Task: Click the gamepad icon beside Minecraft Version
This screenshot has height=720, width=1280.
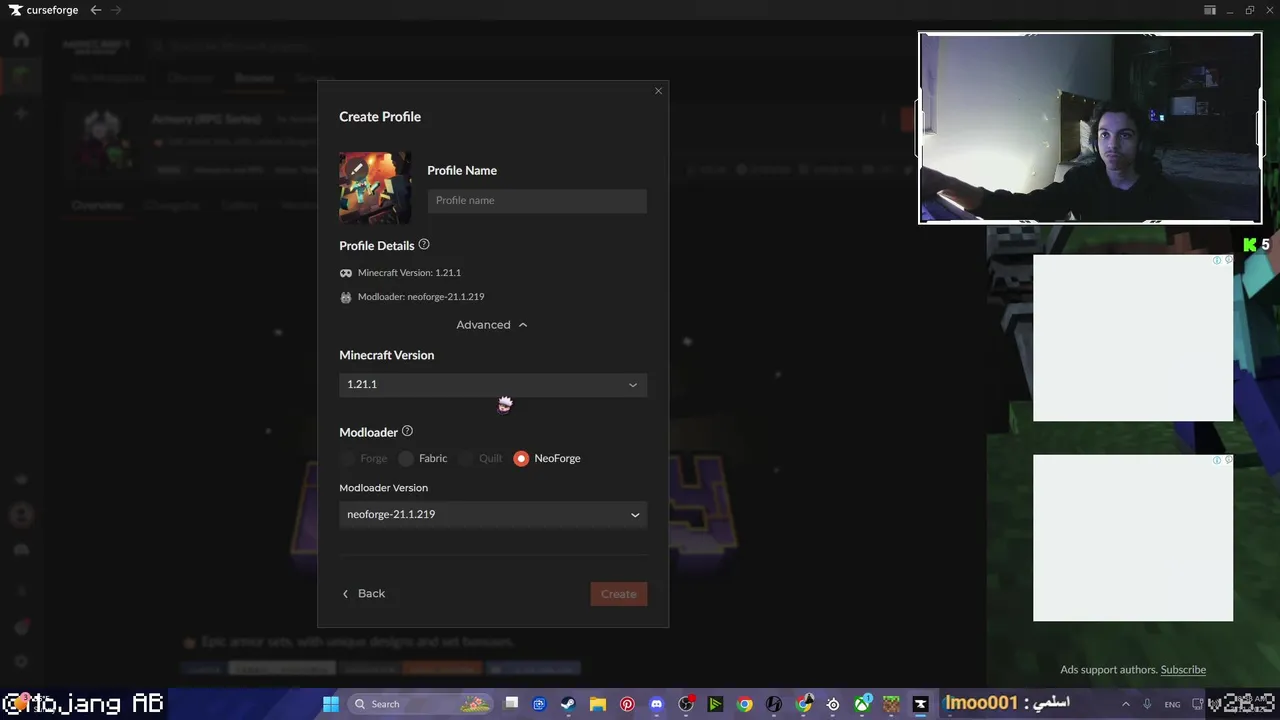Action: [x=346, y=273]
